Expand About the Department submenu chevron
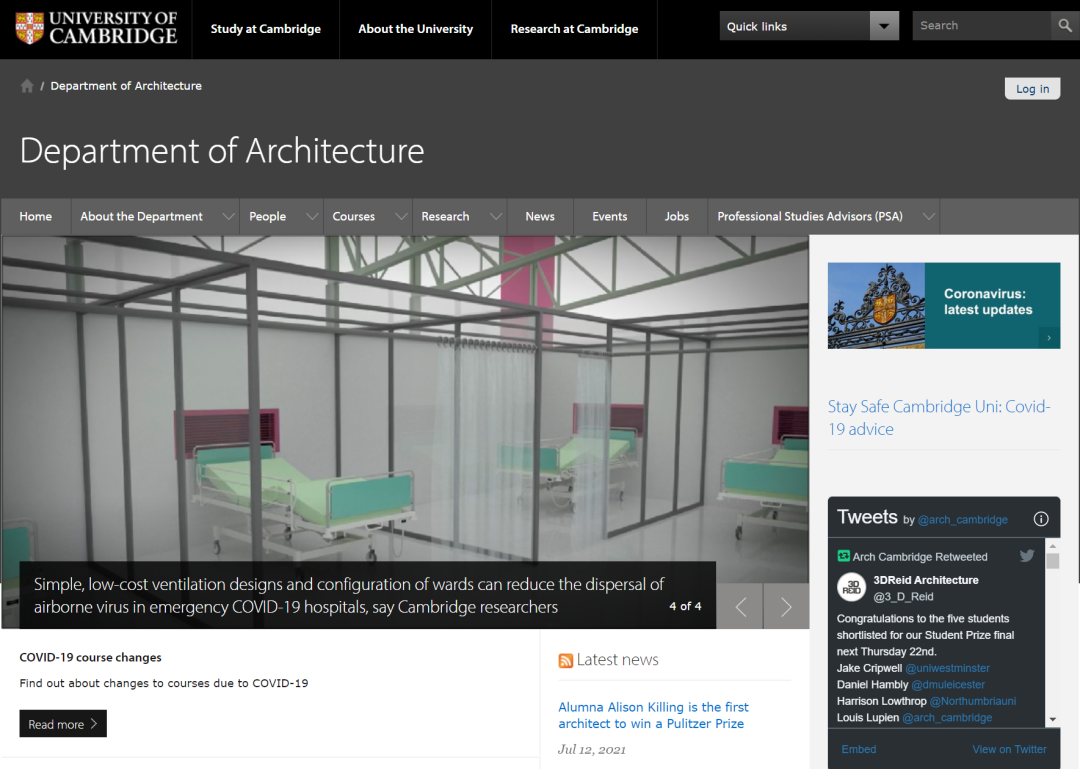 228,216
